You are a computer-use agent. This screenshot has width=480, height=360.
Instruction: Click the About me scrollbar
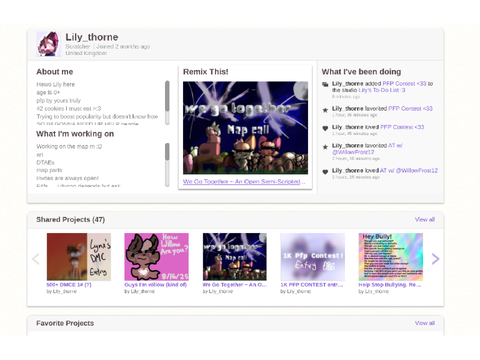[167, 103]
